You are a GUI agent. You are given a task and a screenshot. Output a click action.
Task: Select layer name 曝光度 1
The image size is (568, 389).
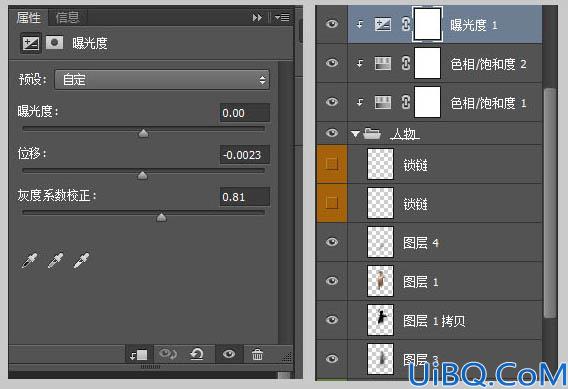click(473, 25)
